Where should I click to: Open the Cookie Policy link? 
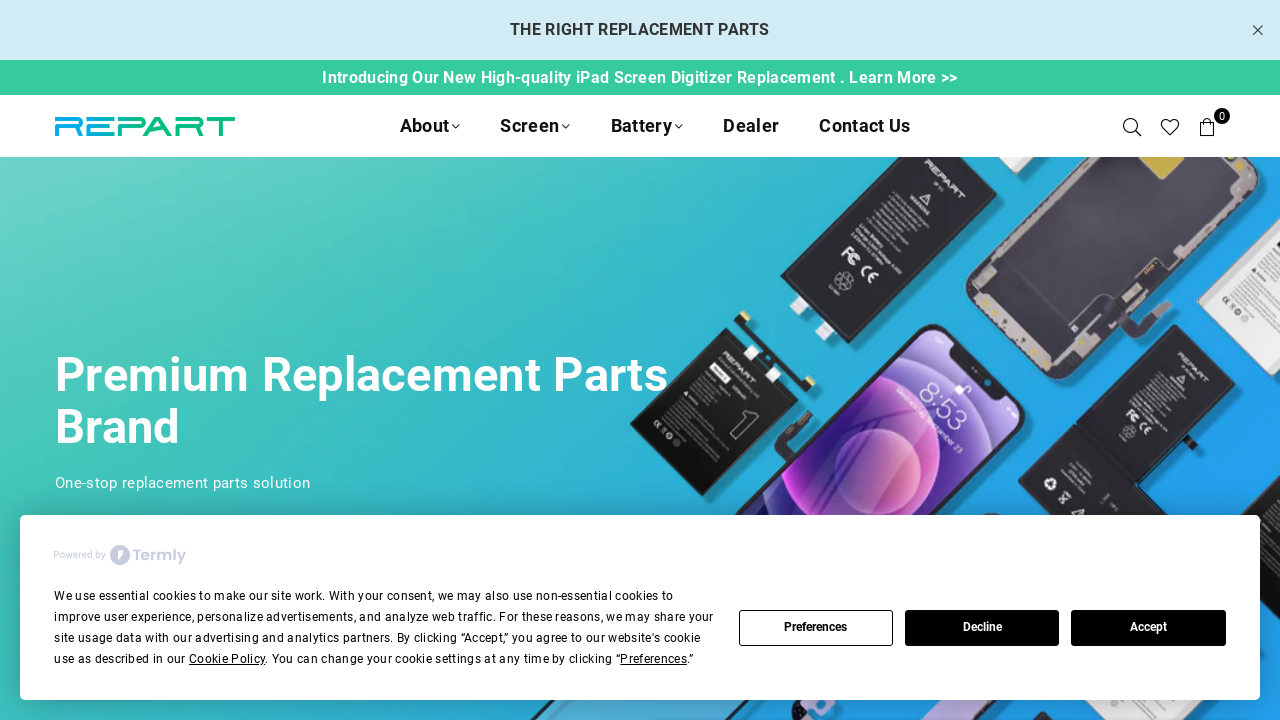click(227, 659)
